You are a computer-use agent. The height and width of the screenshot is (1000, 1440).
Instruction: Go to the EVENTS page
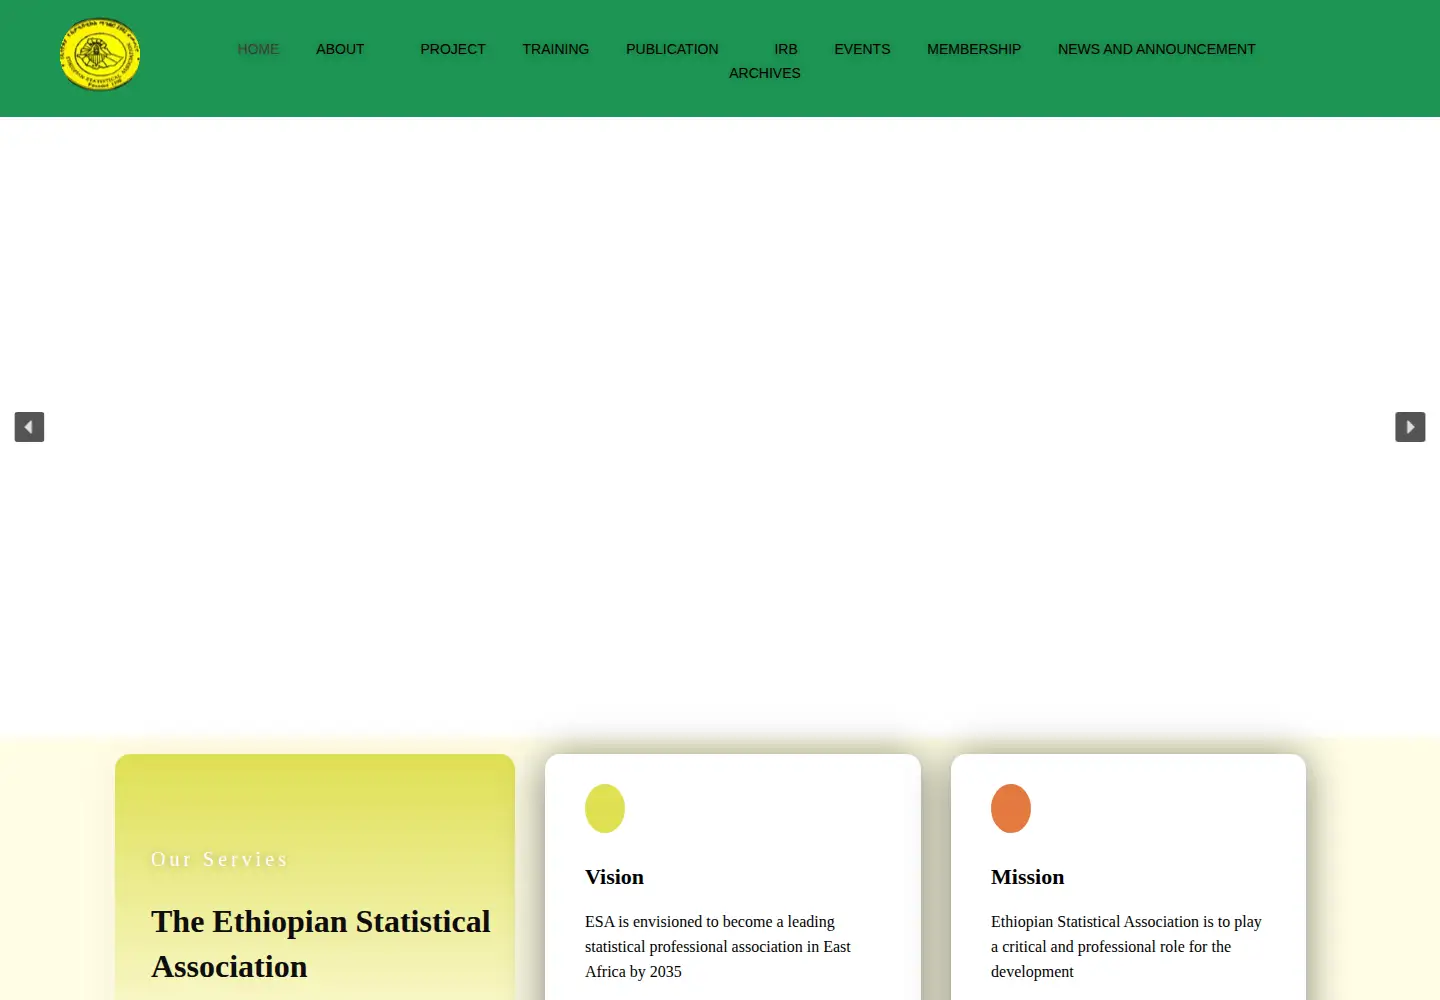pyautogui.click(x=862, y=49)
